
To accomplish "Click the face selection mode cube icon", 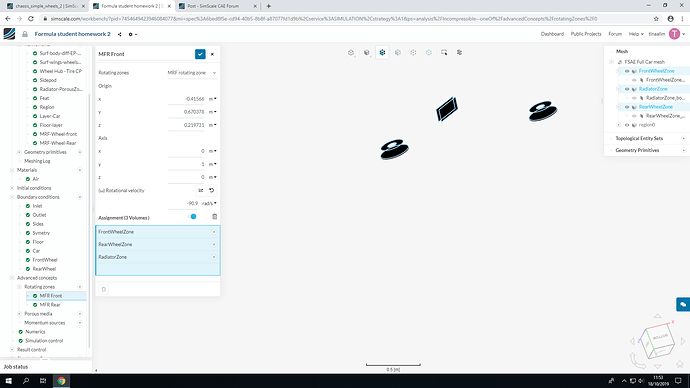I will coord(398,52).
